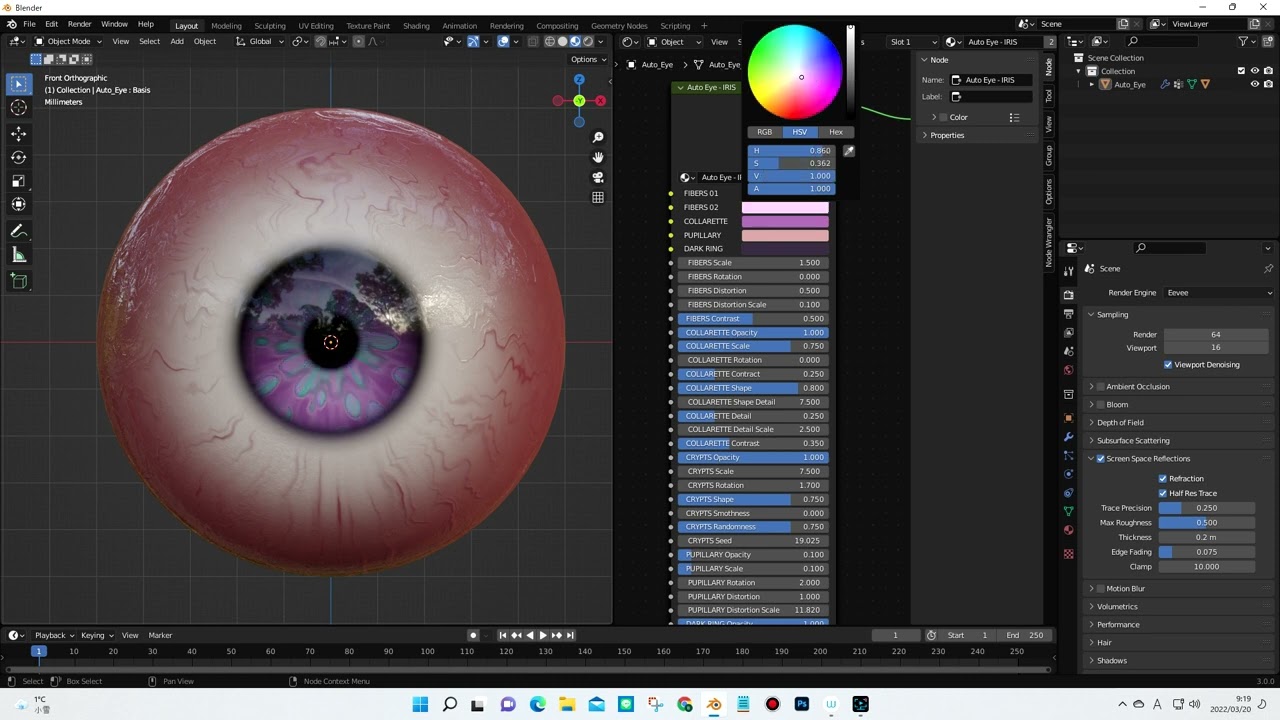Click the FIBERS 02 color swatch

(x=785, y=207)
